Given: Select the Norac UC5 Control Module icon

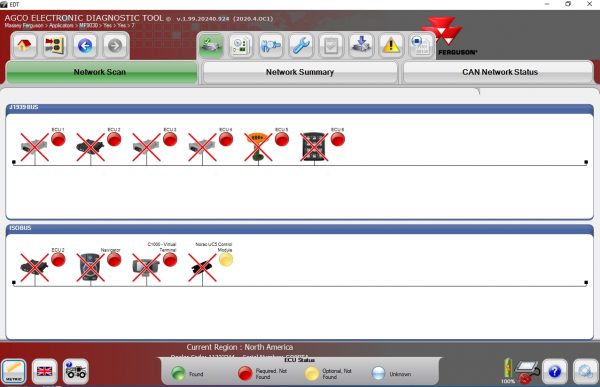Looking at the screenshot, I should [x=202, y=268].
